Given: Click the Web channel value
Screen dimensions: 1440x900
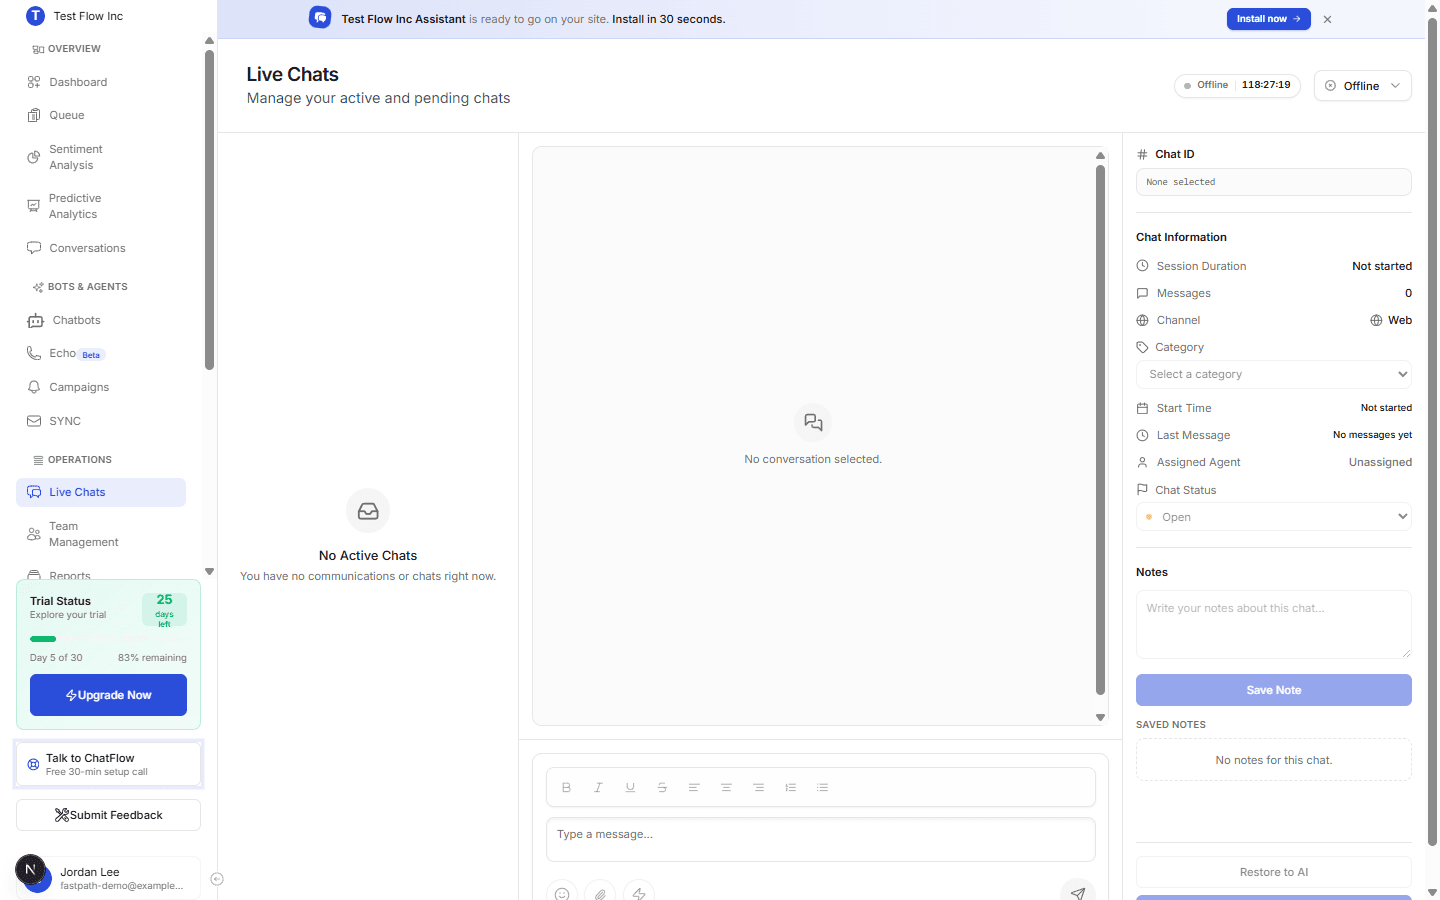Looking at the screenshot, I should pyautogui.click(x=1391, y=320).
